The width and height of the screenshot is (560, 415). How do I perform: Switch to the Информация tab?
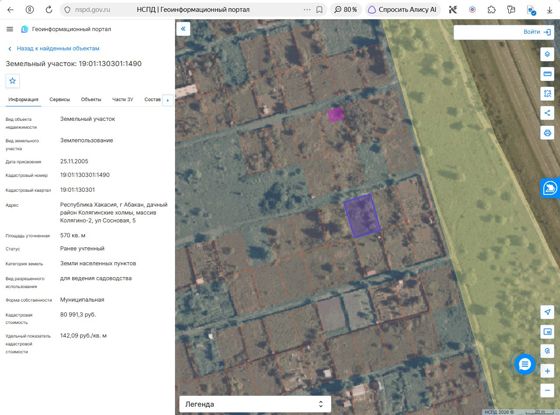pos(23,99)
